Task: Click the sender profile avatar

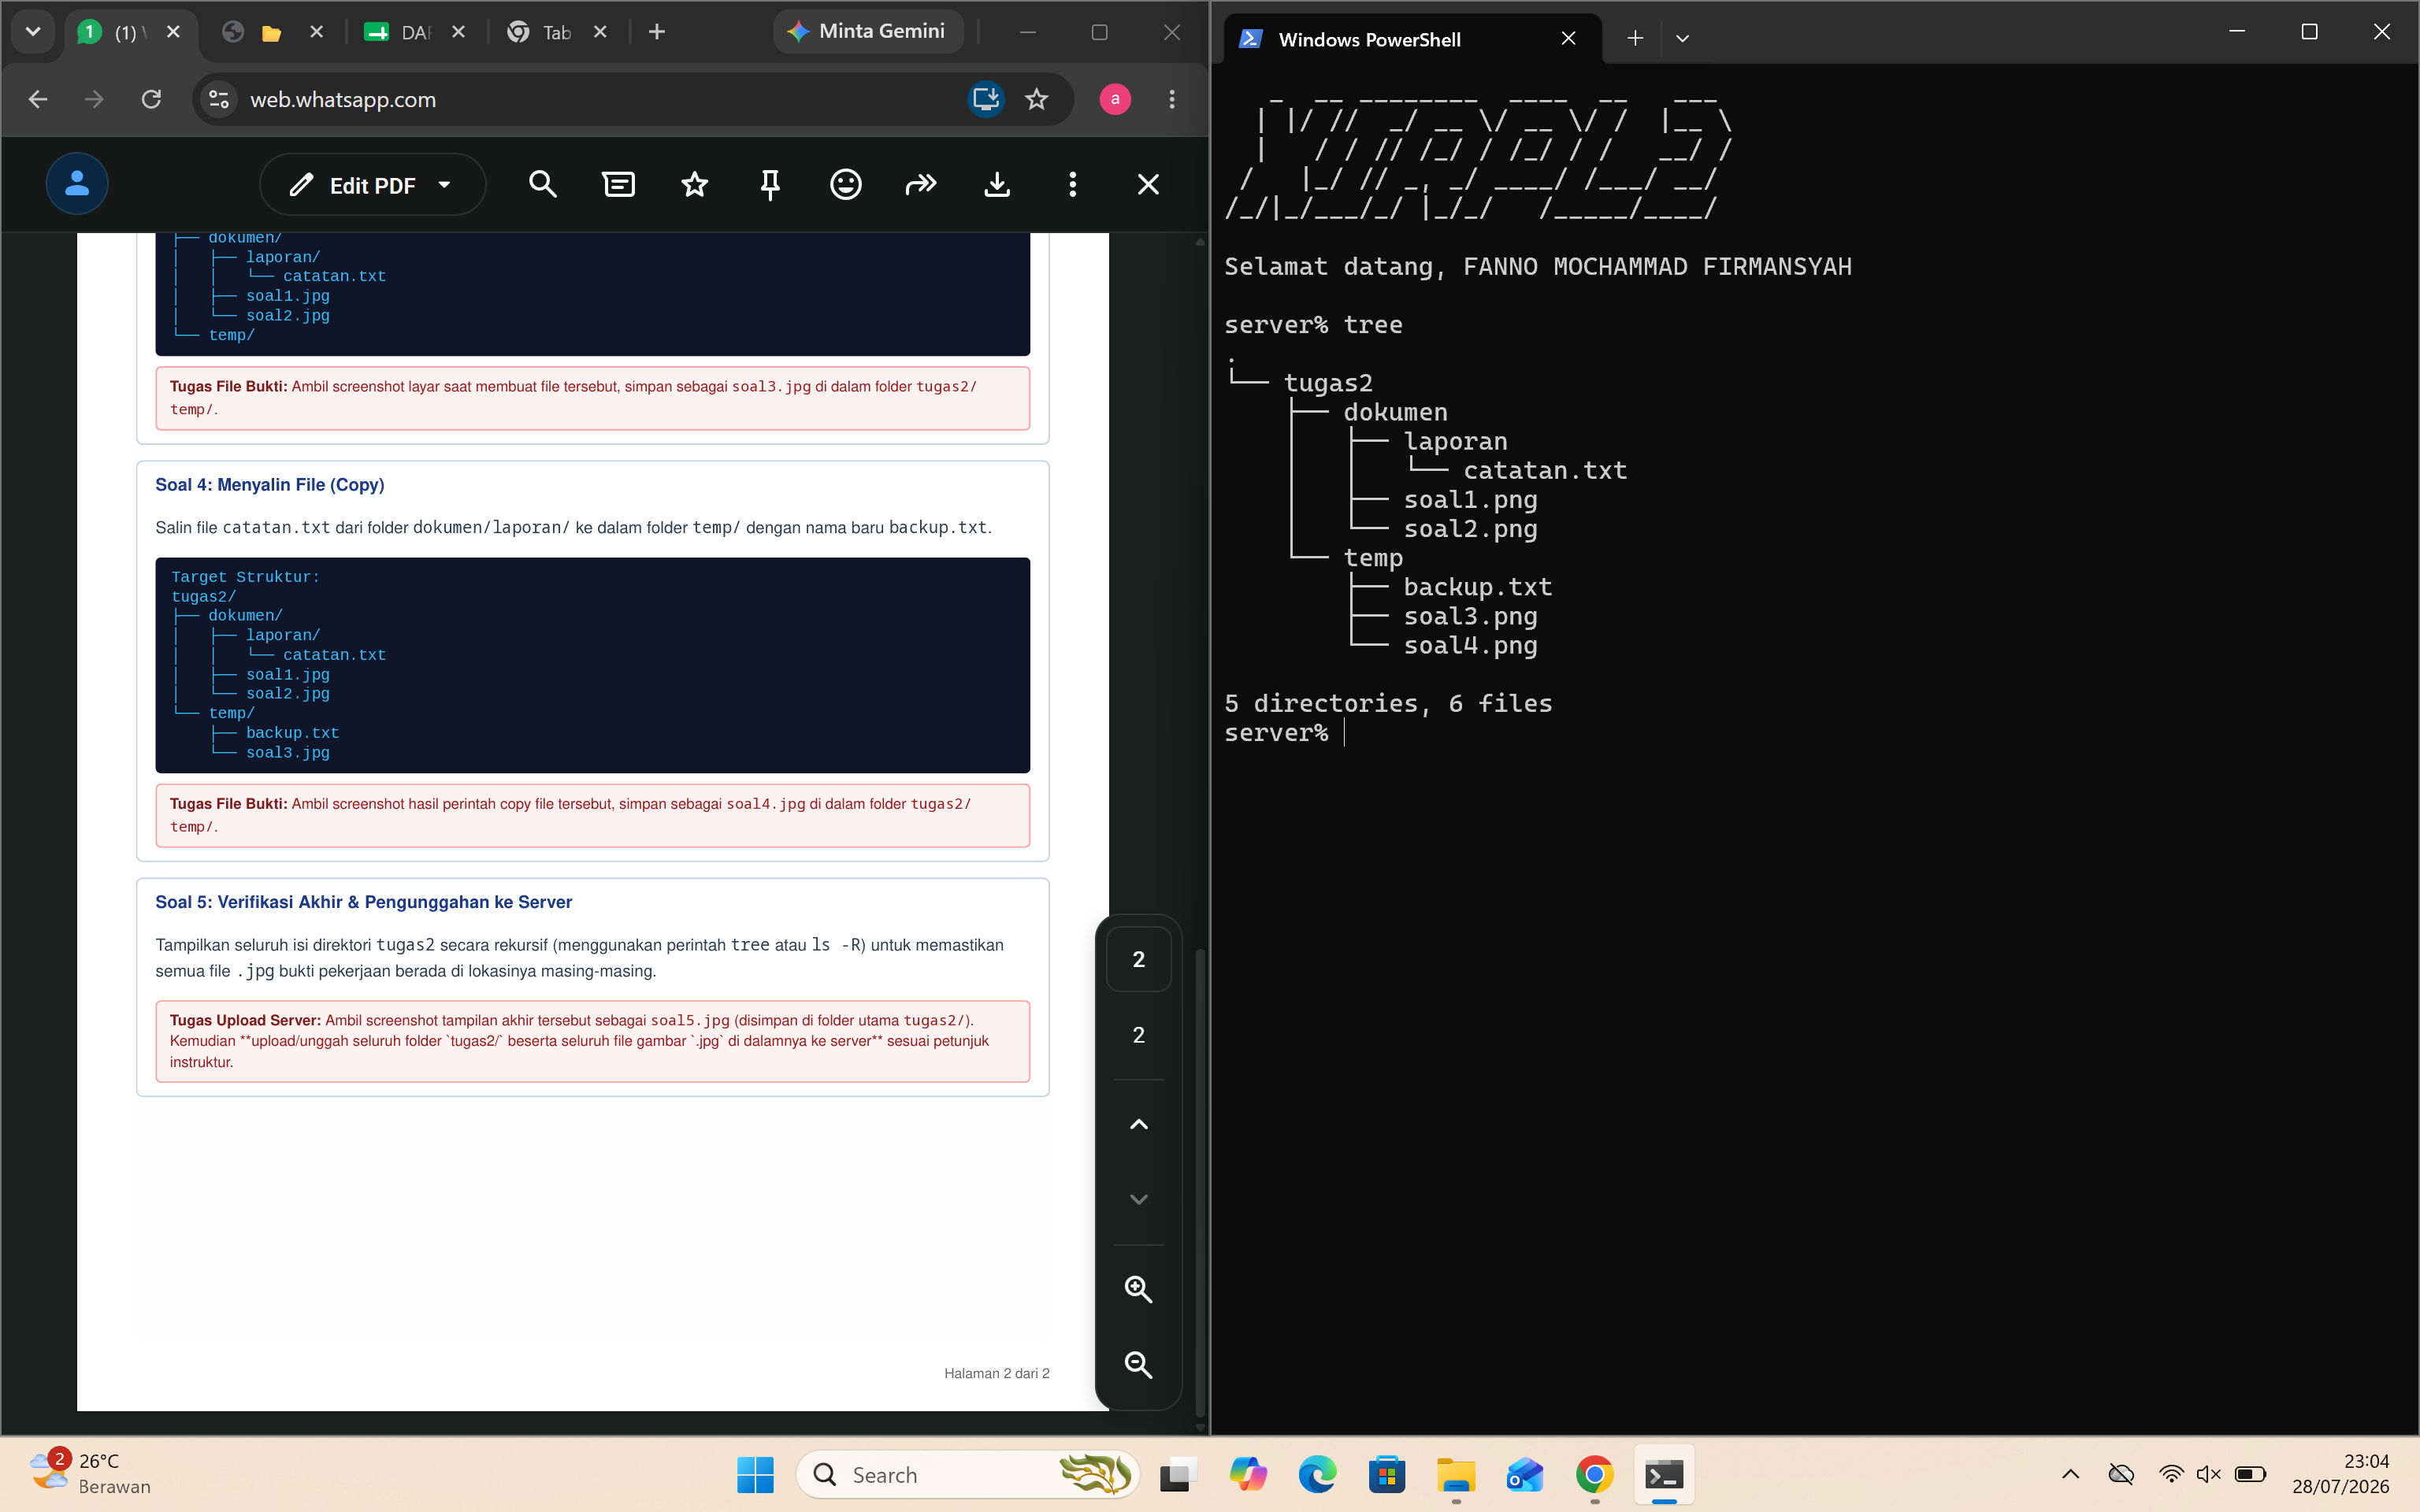Action: click(x=77, y=184)
